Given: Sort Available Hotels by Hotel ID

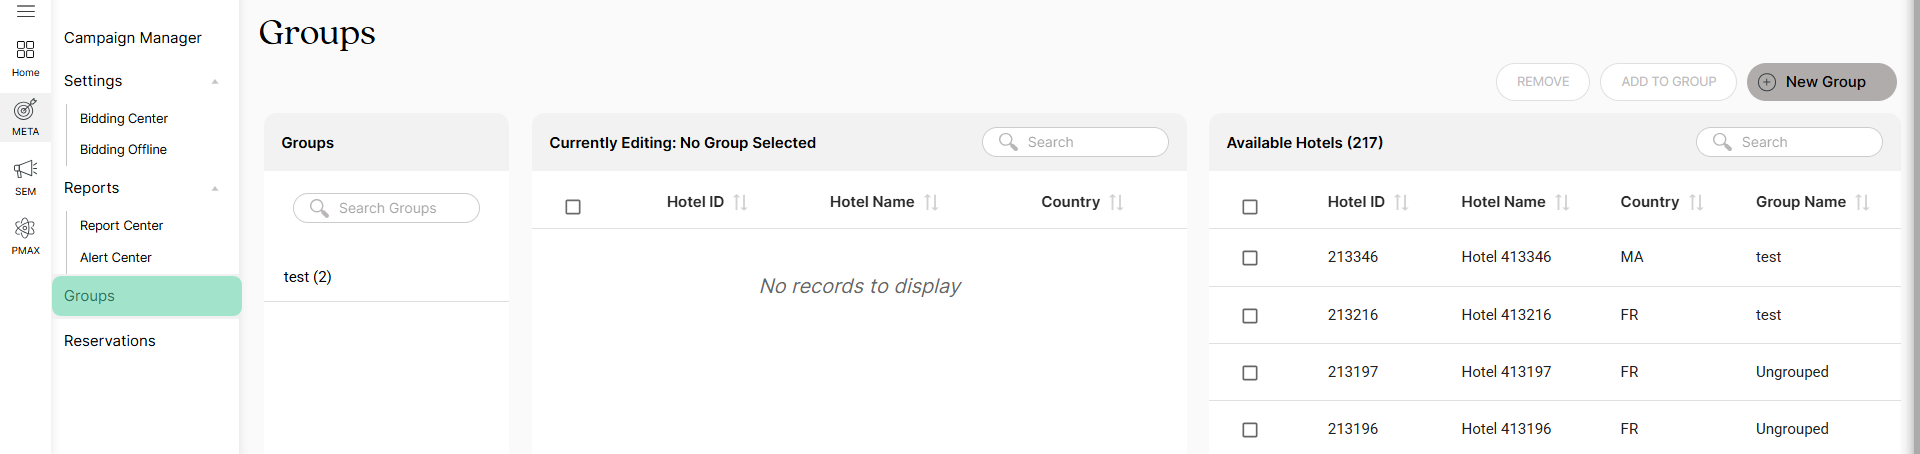Looking at the screenshot, I should [1401, 202].
